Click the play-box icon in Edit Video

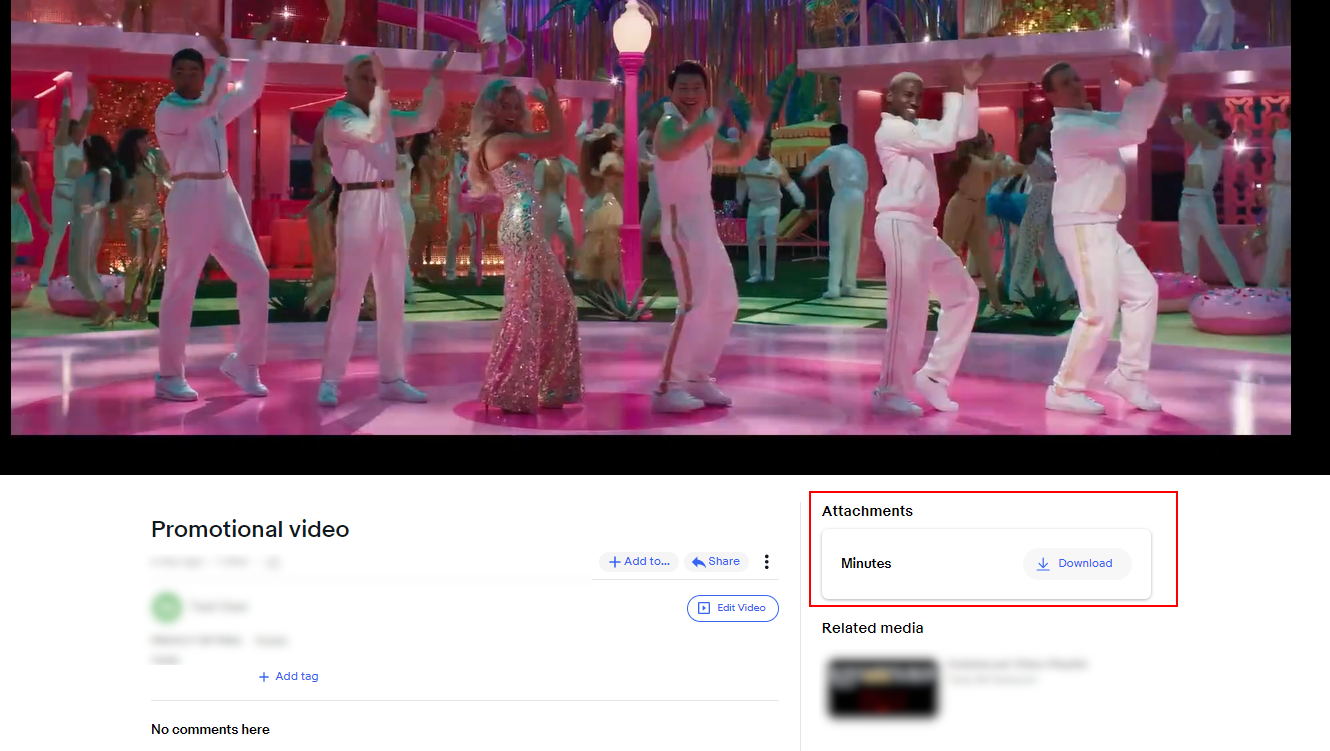[x=704, y=608]
